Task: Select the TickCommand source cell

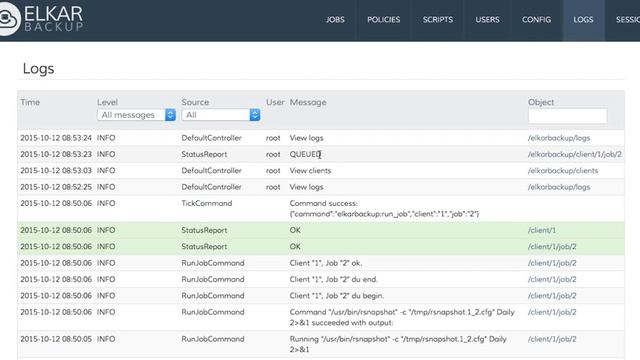Action: [x=207, y=203]
